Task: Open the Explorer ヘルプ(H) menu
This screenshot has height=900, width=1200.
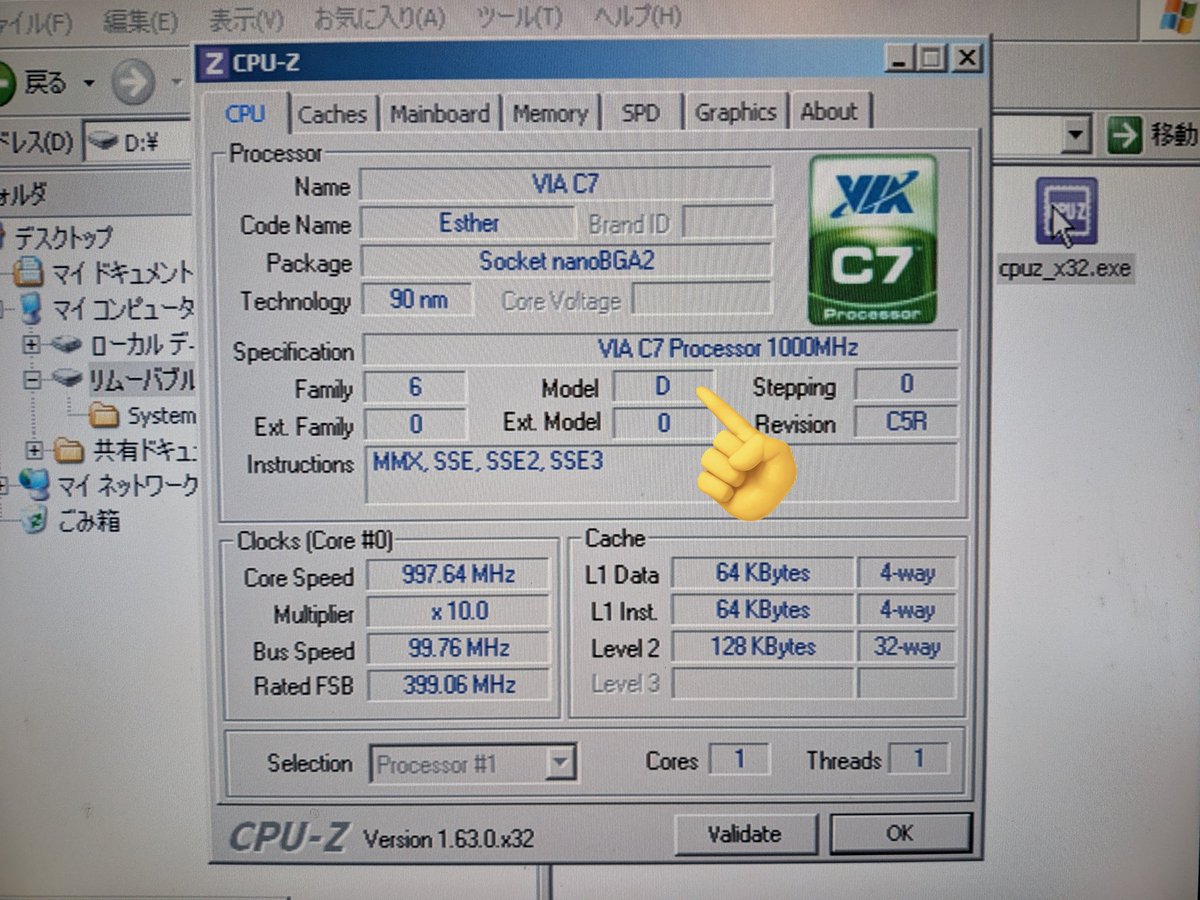Action: coord(637,15)
